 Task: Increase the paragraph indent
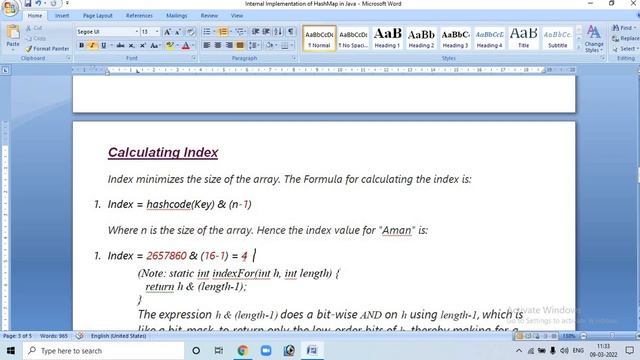pos(266,31)
